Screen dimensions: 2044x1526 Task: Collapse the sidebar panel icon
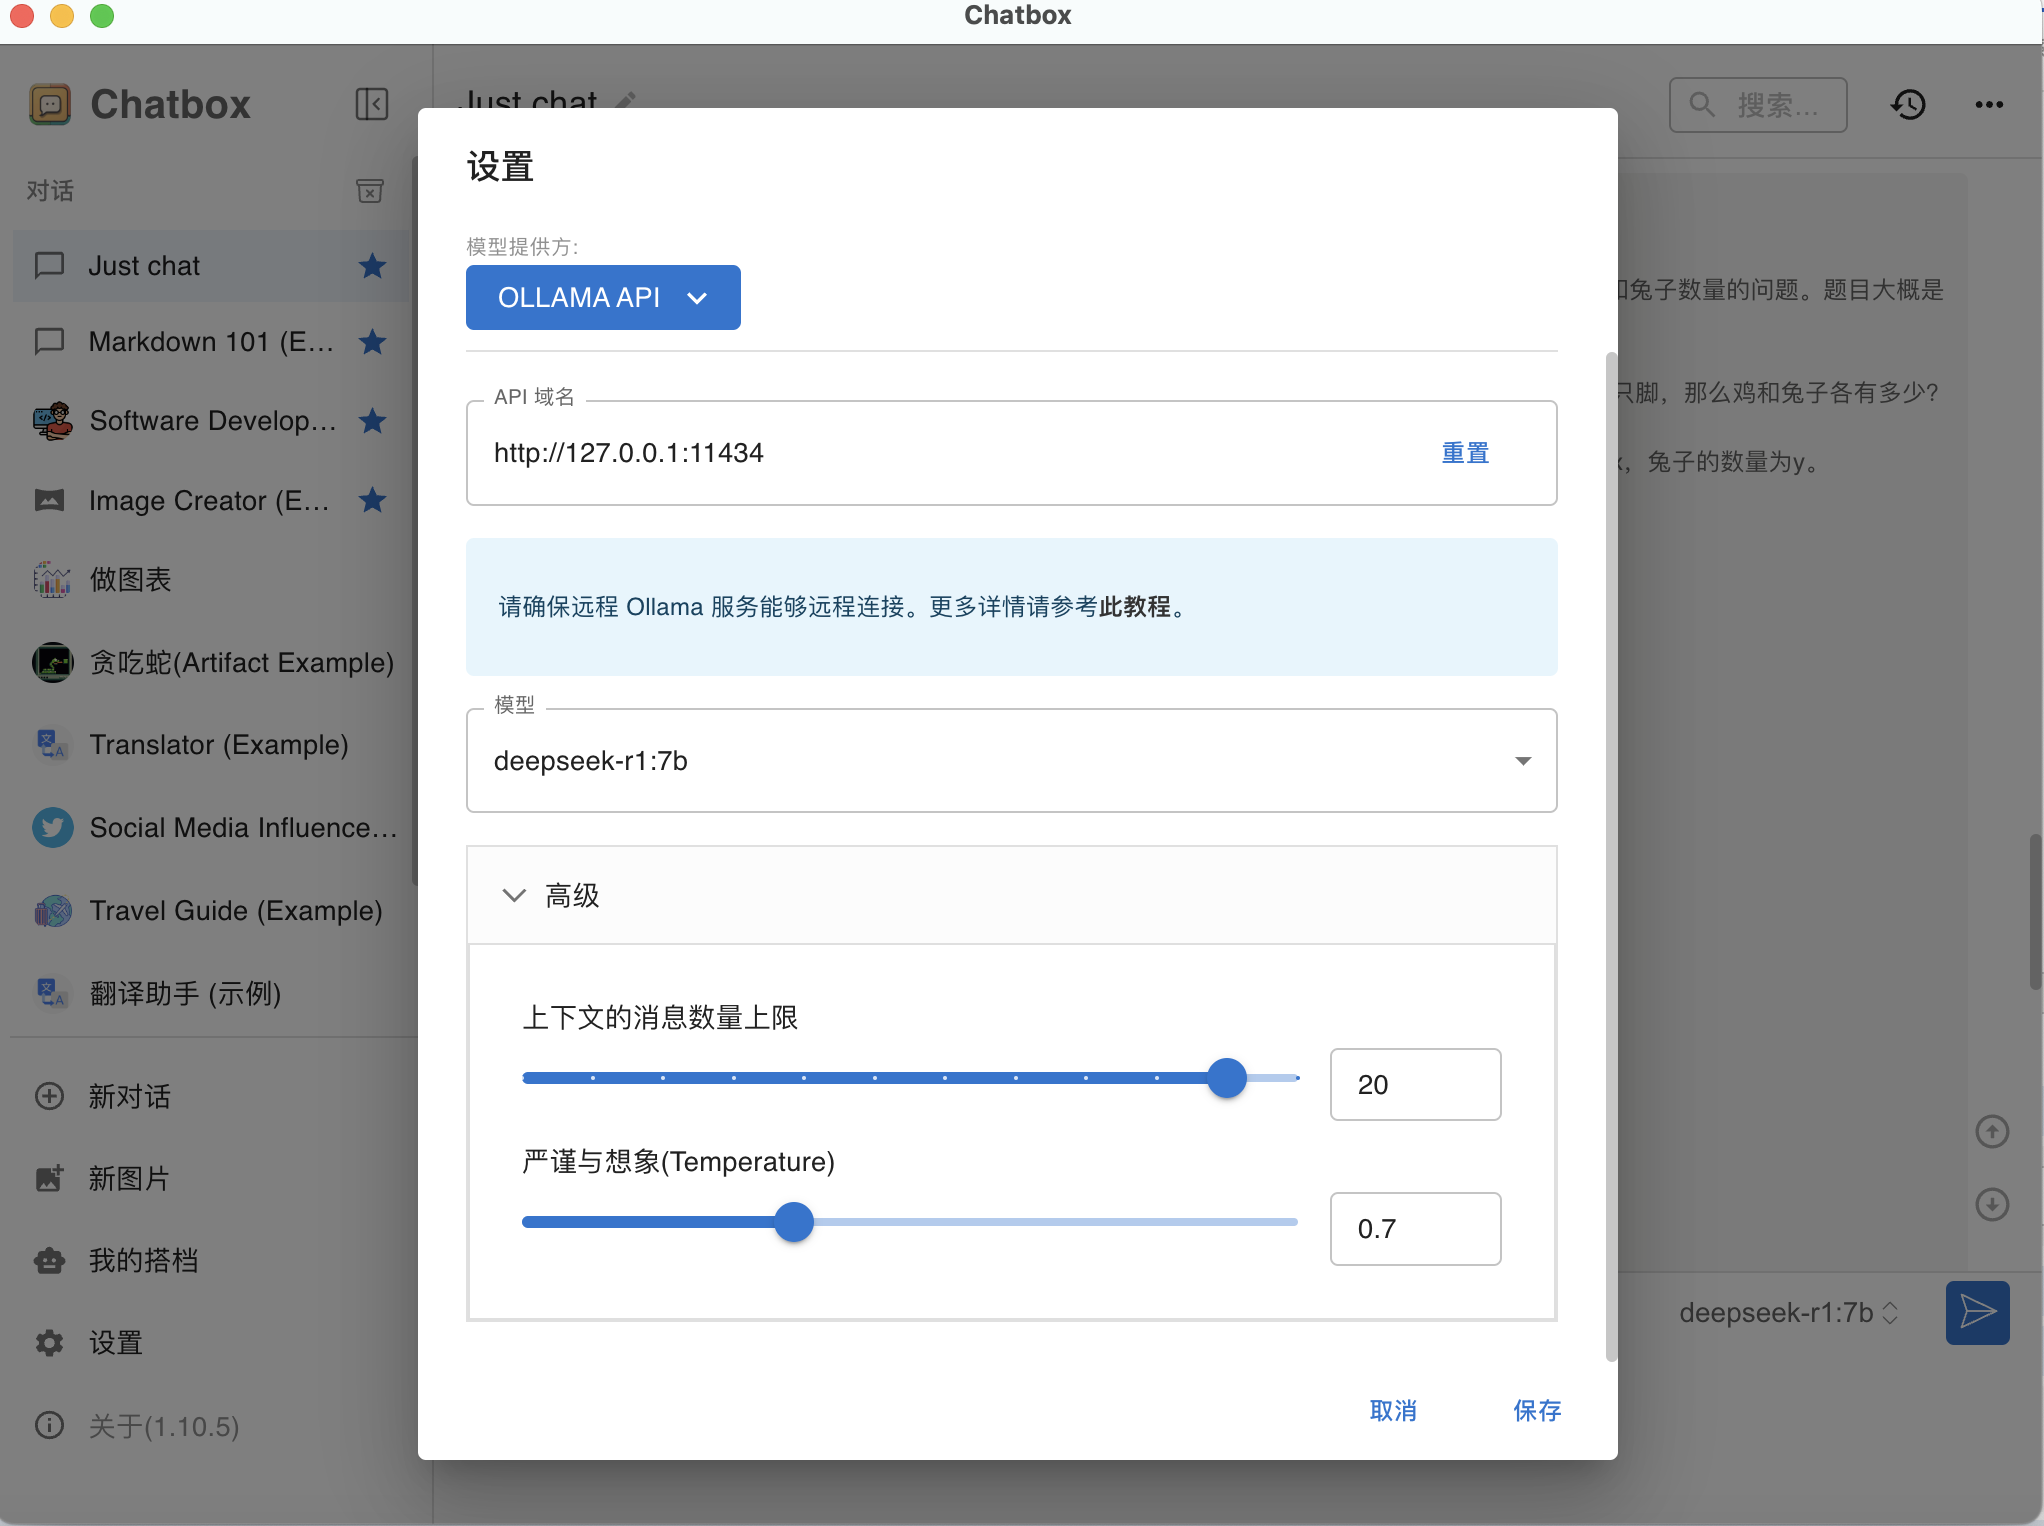371,104
